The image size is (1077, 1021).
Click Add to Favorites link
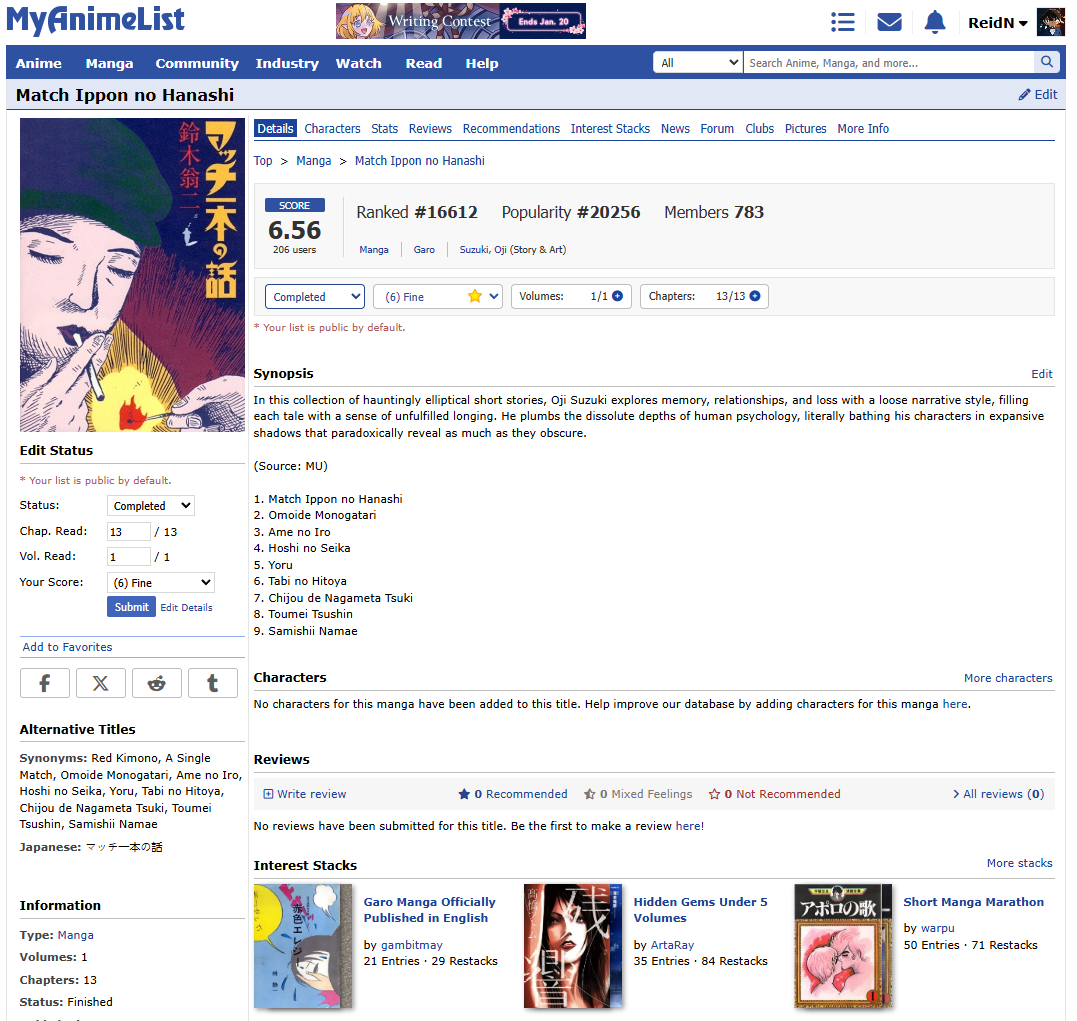pyautogui.click(x=67, y=647)
